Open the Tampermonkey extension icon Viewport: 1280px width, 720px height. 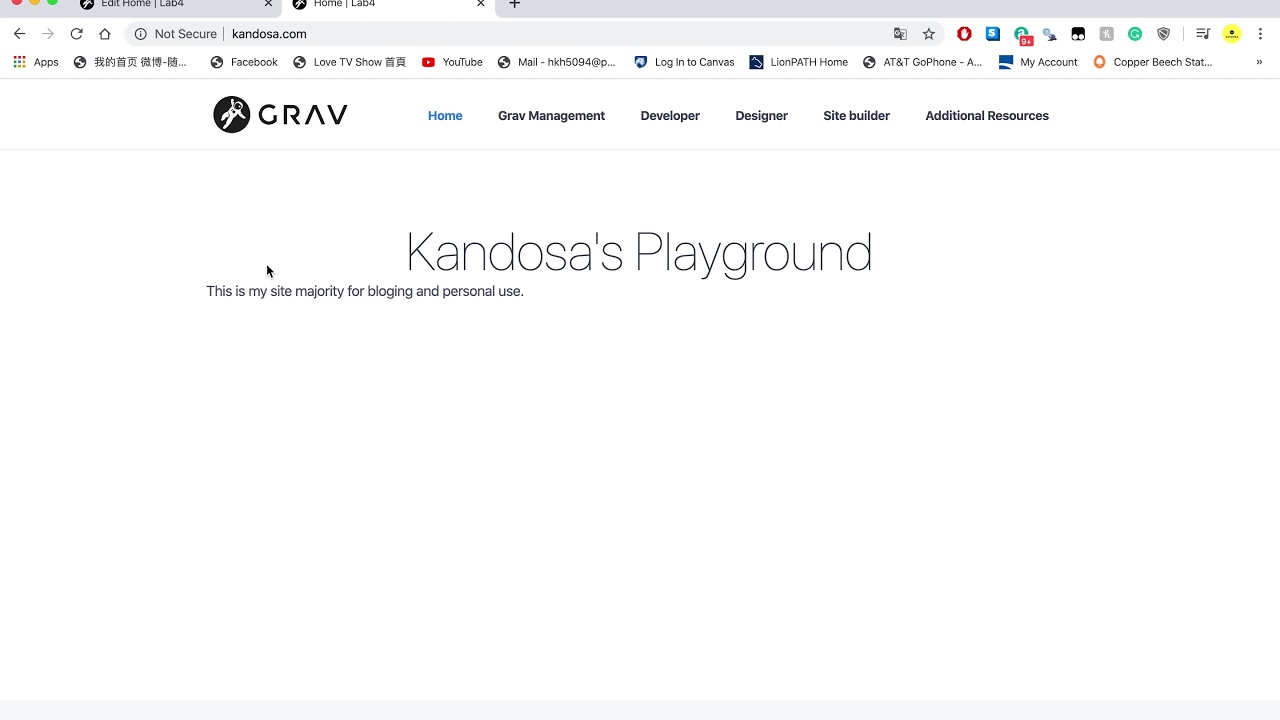point(1078,34)
